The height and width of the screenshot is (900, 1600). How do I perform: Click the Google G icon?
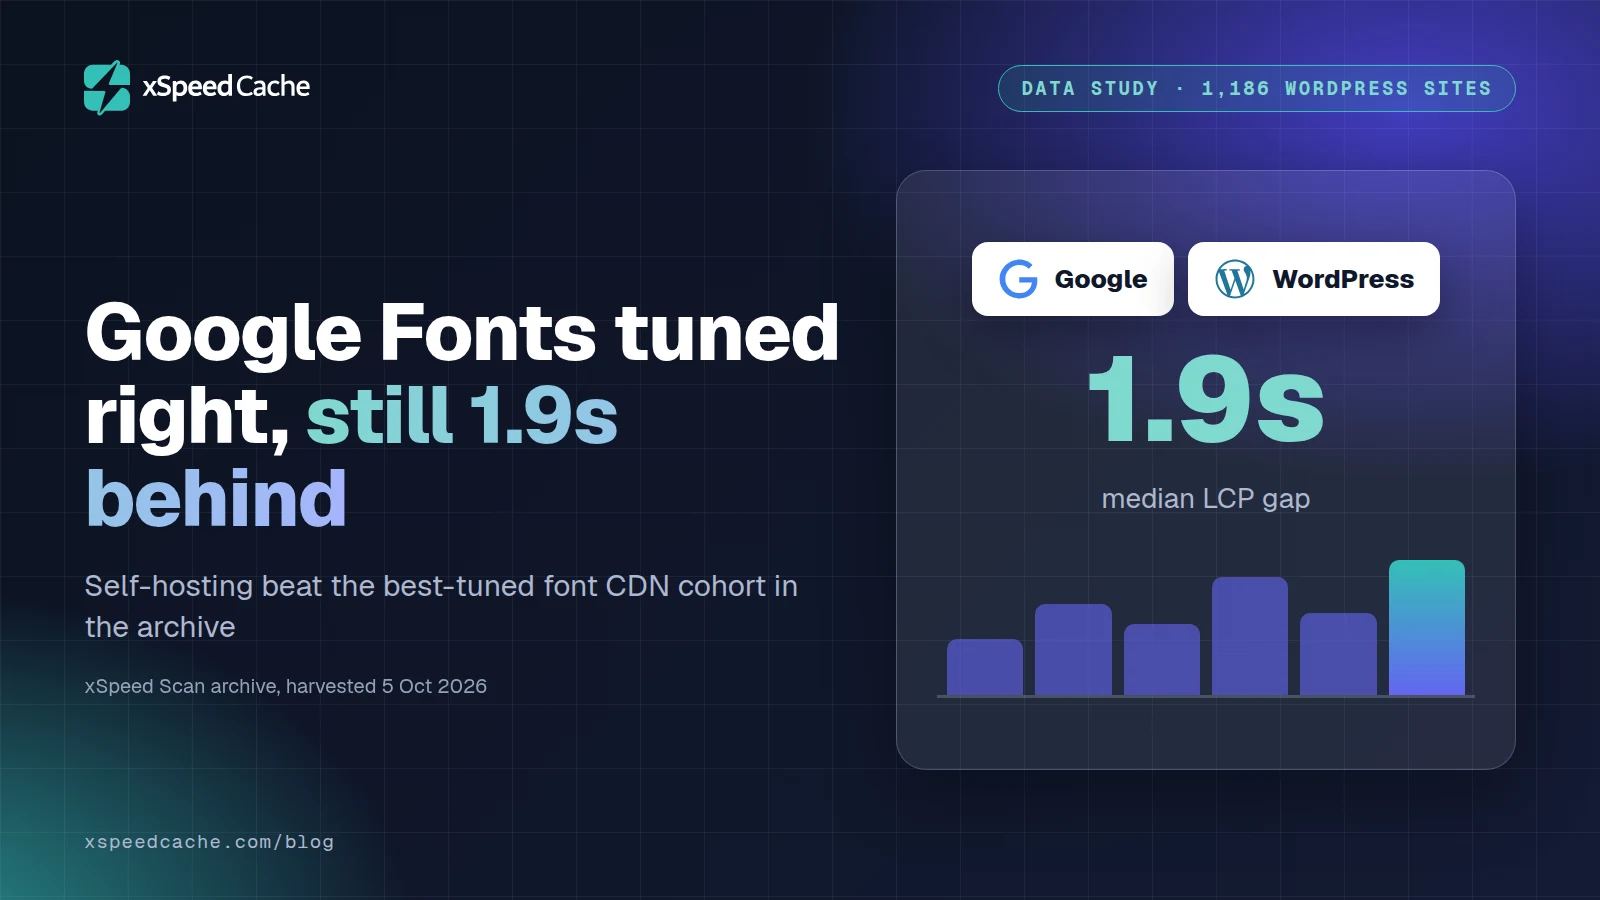point(1019,279)
